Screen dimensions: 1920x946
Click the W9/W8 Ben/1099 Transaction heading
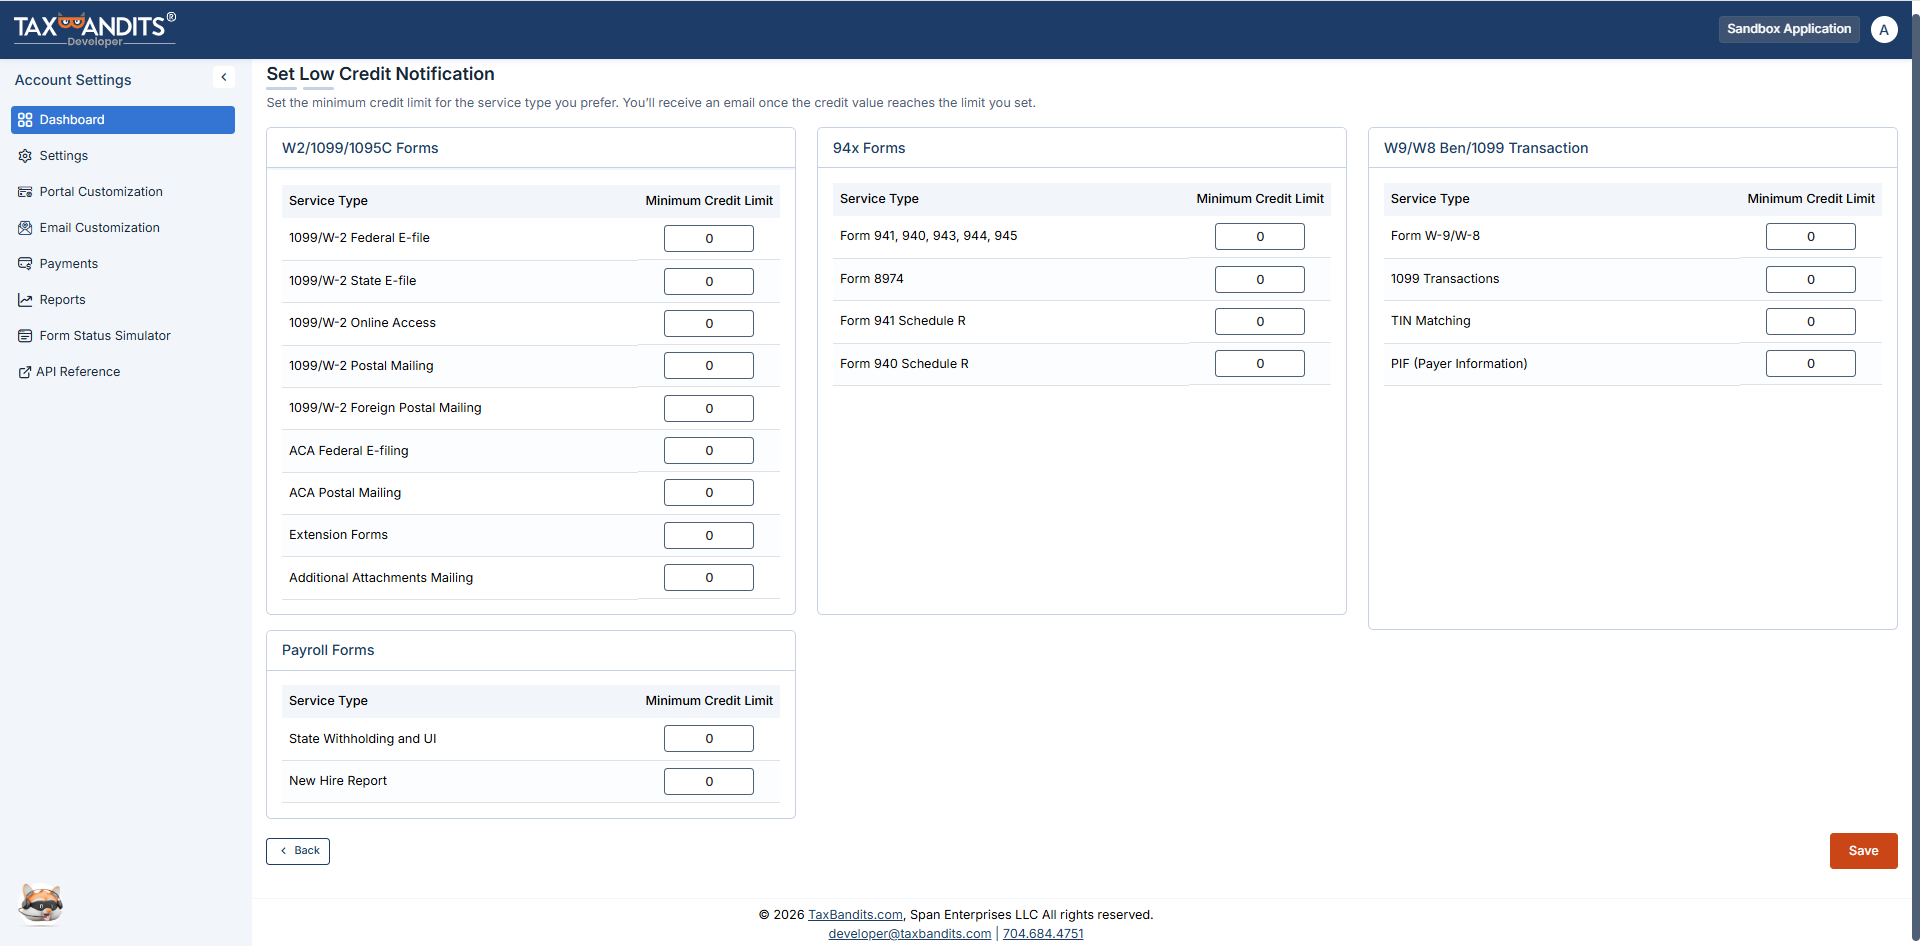pyautogui.click(x=1486, y=148)
